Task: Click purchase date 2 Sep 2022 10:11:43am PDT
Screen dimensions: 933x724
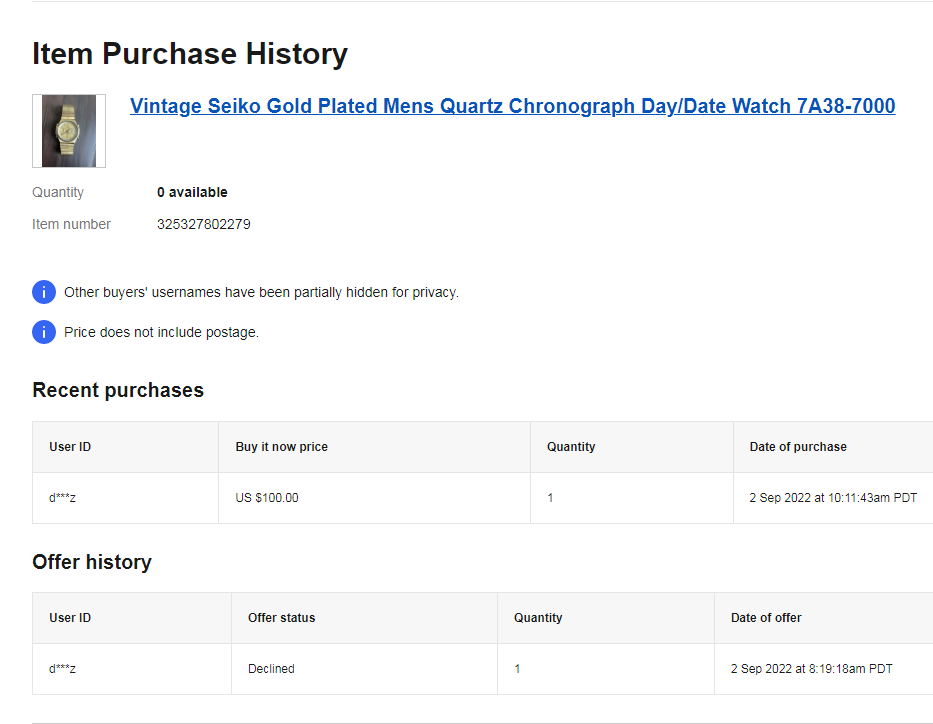Action: (833, 498)
